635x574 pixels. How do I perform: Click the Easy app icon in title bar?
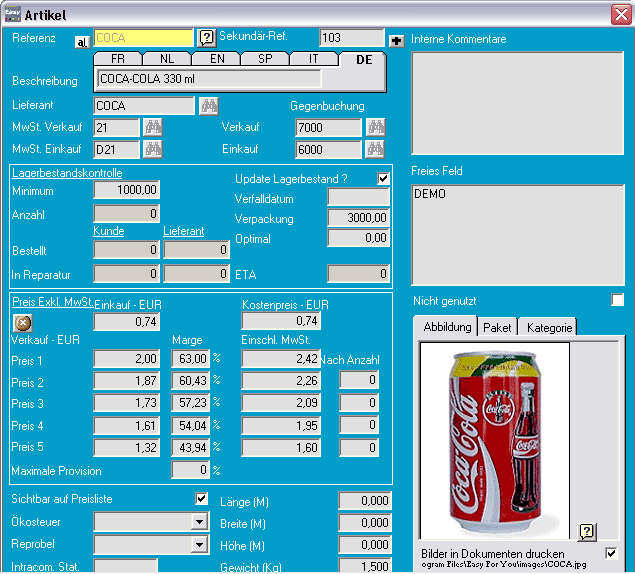tap(13, 15)
